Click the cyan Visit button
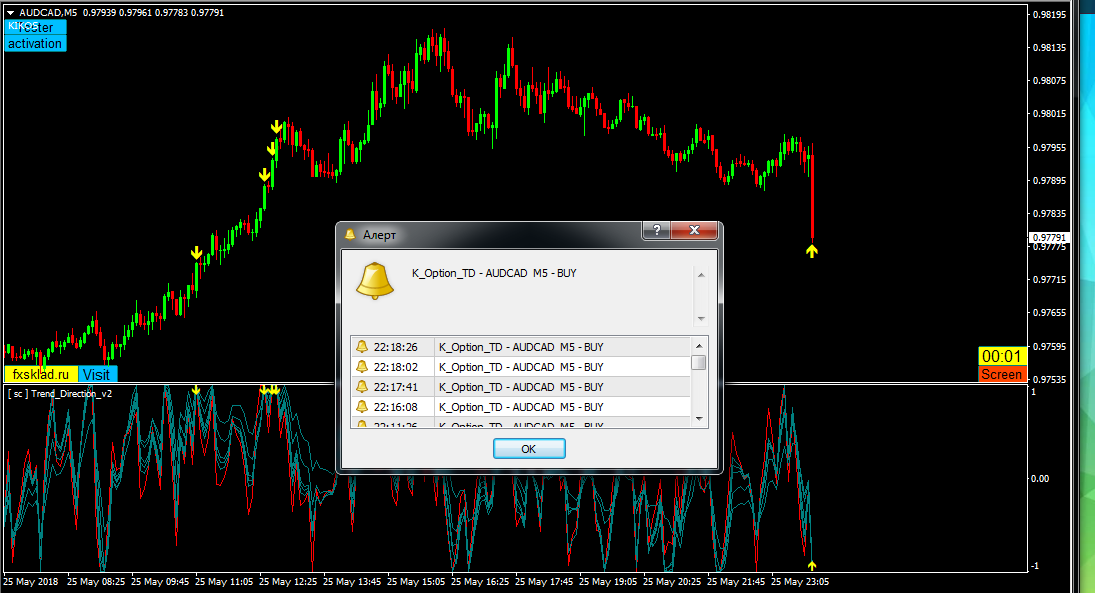Screen dimensions: 1095x593 coord(97,374)
